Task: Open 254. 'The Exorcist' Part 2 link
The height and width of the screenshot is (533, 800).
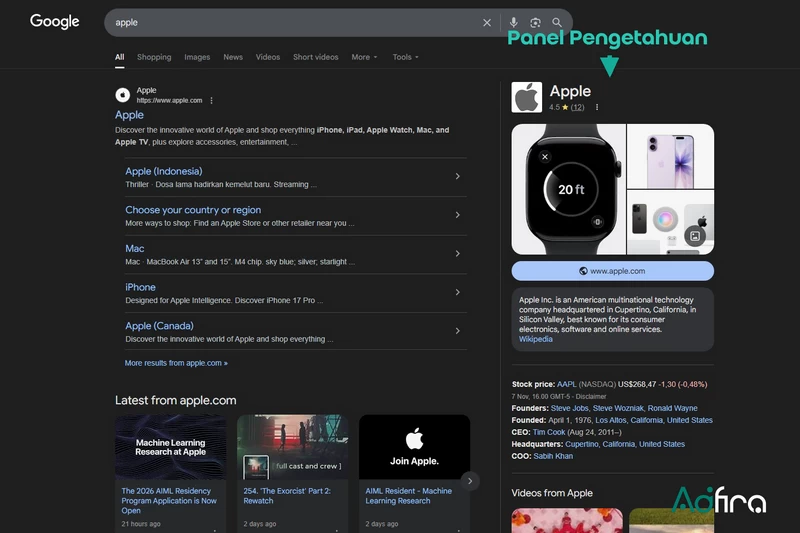Action: (287, 496)
